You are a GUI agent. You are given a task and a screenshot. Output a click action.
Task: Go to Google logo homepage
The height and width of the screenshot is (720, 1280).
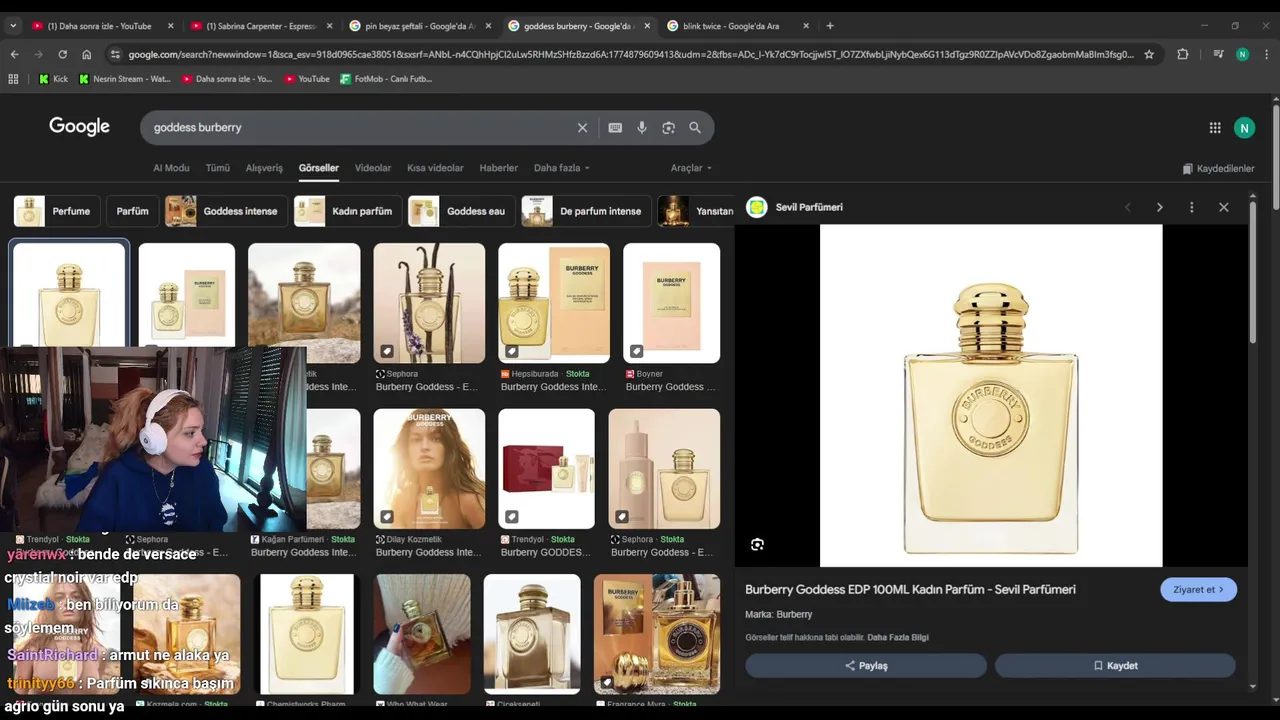point(79,127)
